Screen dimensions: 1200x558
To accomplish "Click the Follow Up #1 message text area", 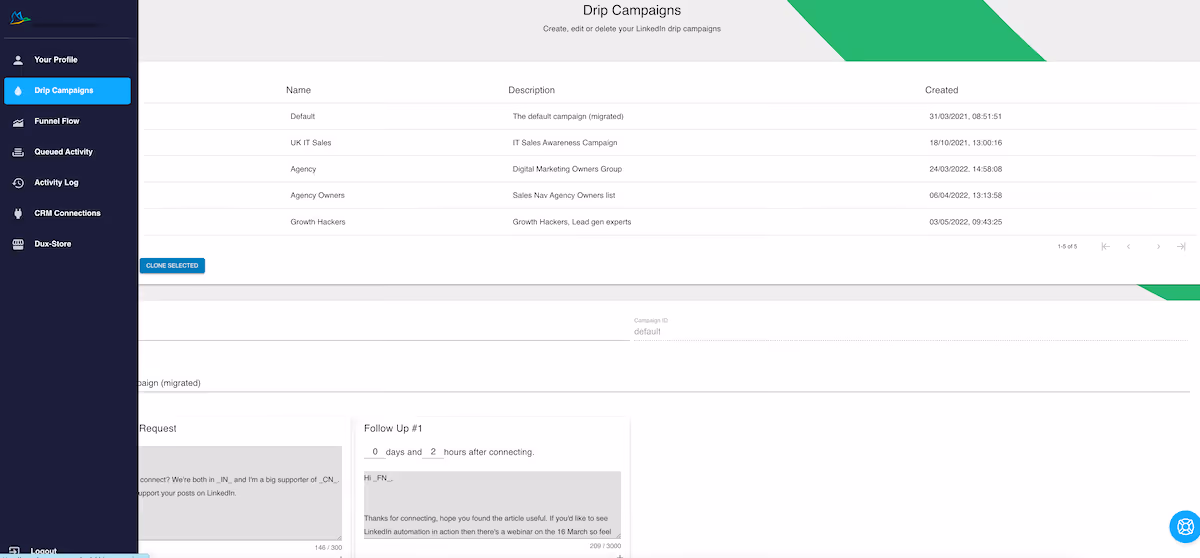I will click(x=492, y=505).
